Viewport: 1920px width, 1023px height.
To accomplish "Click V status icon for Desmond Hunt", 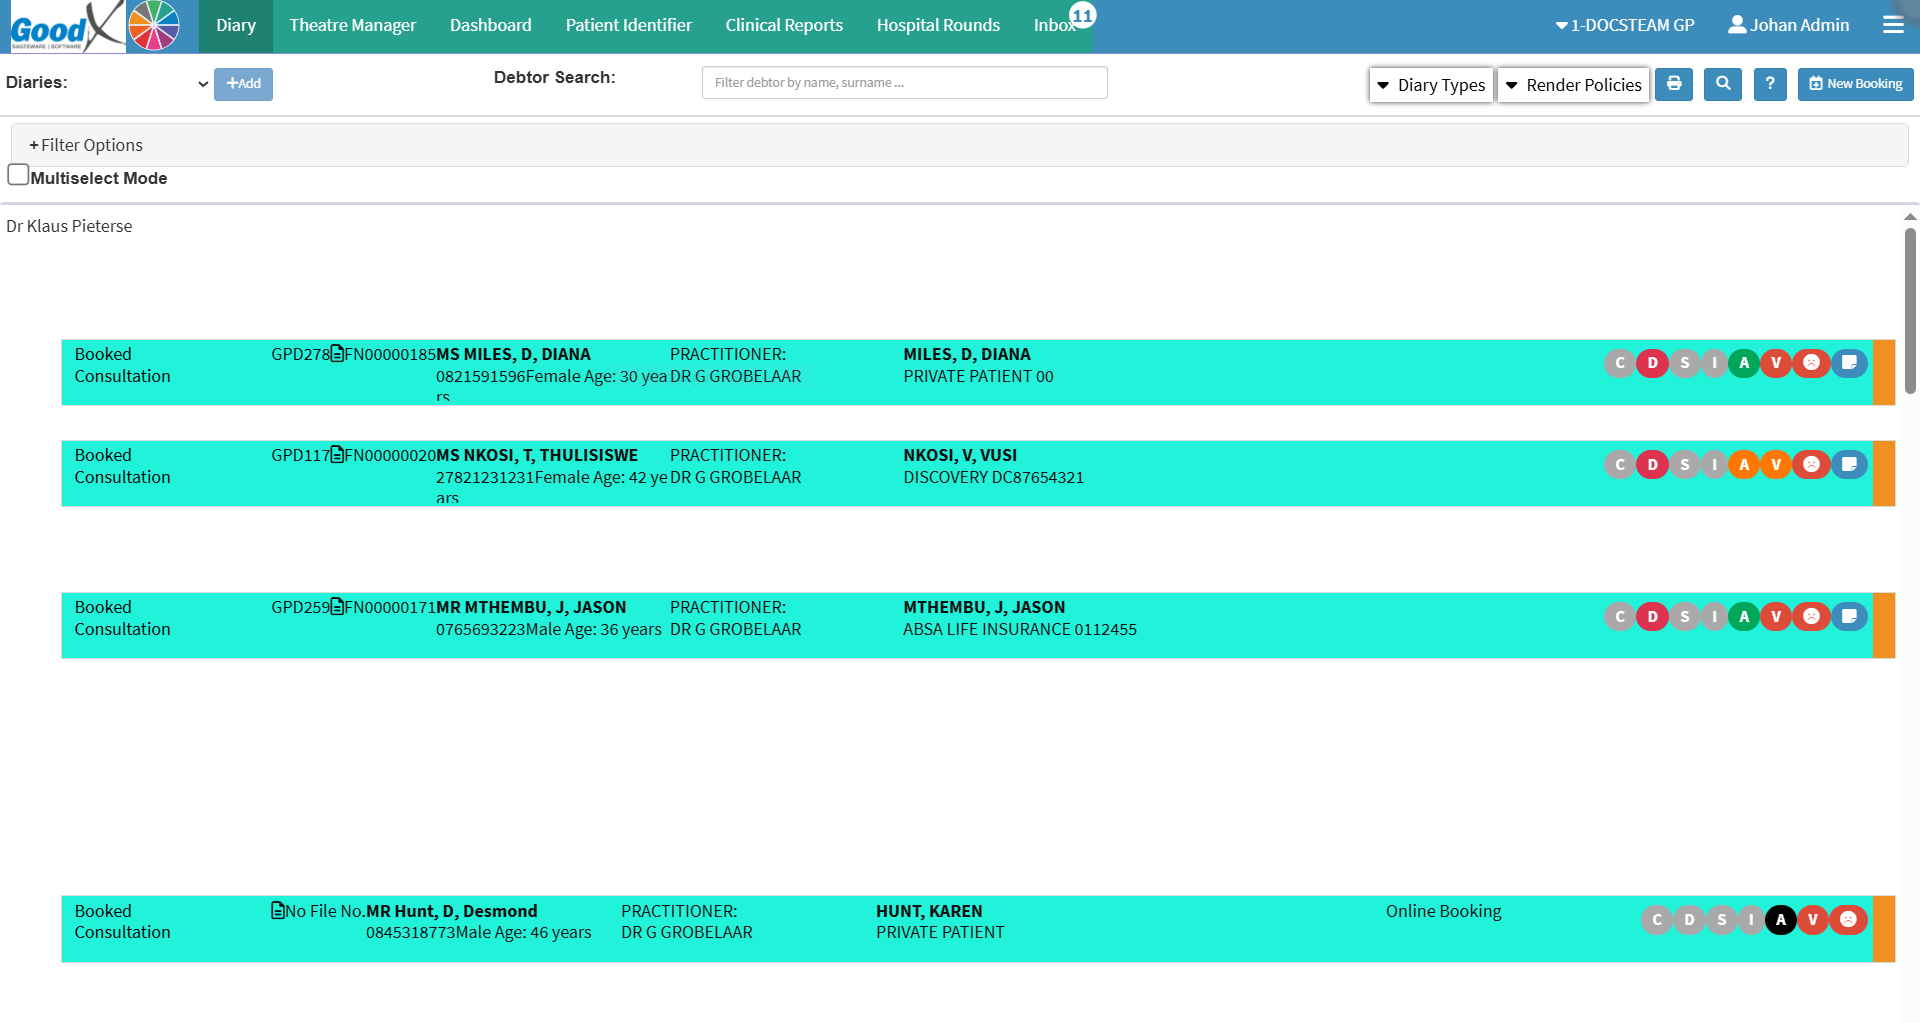I will [x=1813, y=920].
